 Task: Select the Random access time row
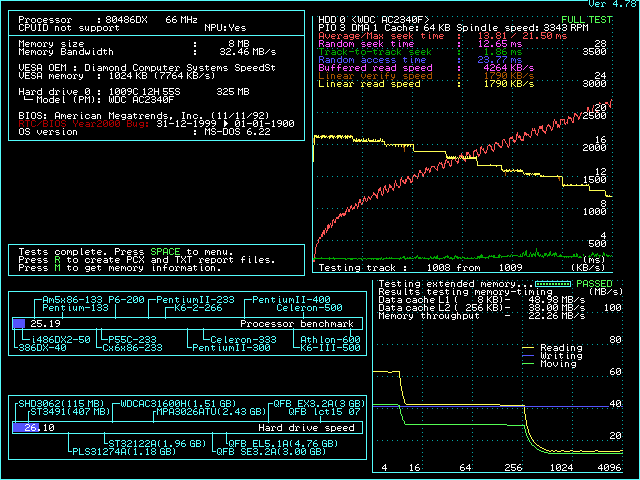point(420,60)
